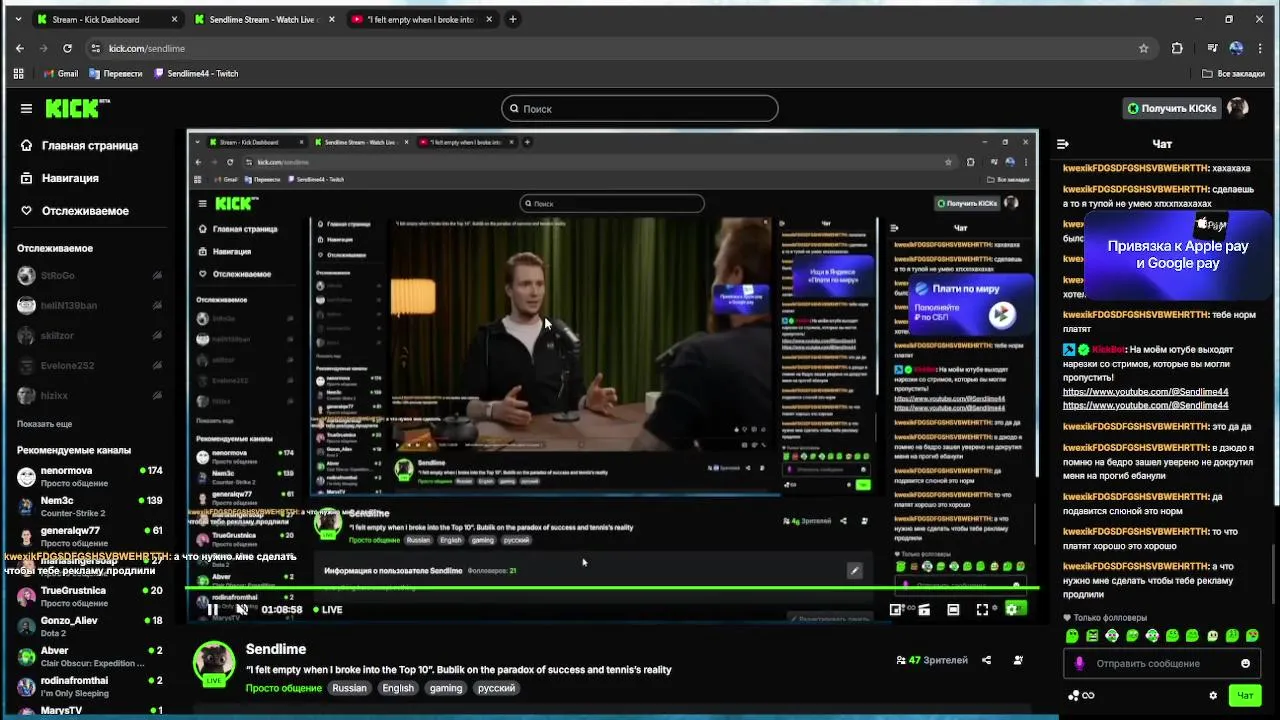Collapse the chat panel arrow icon

pos(1063,144)
